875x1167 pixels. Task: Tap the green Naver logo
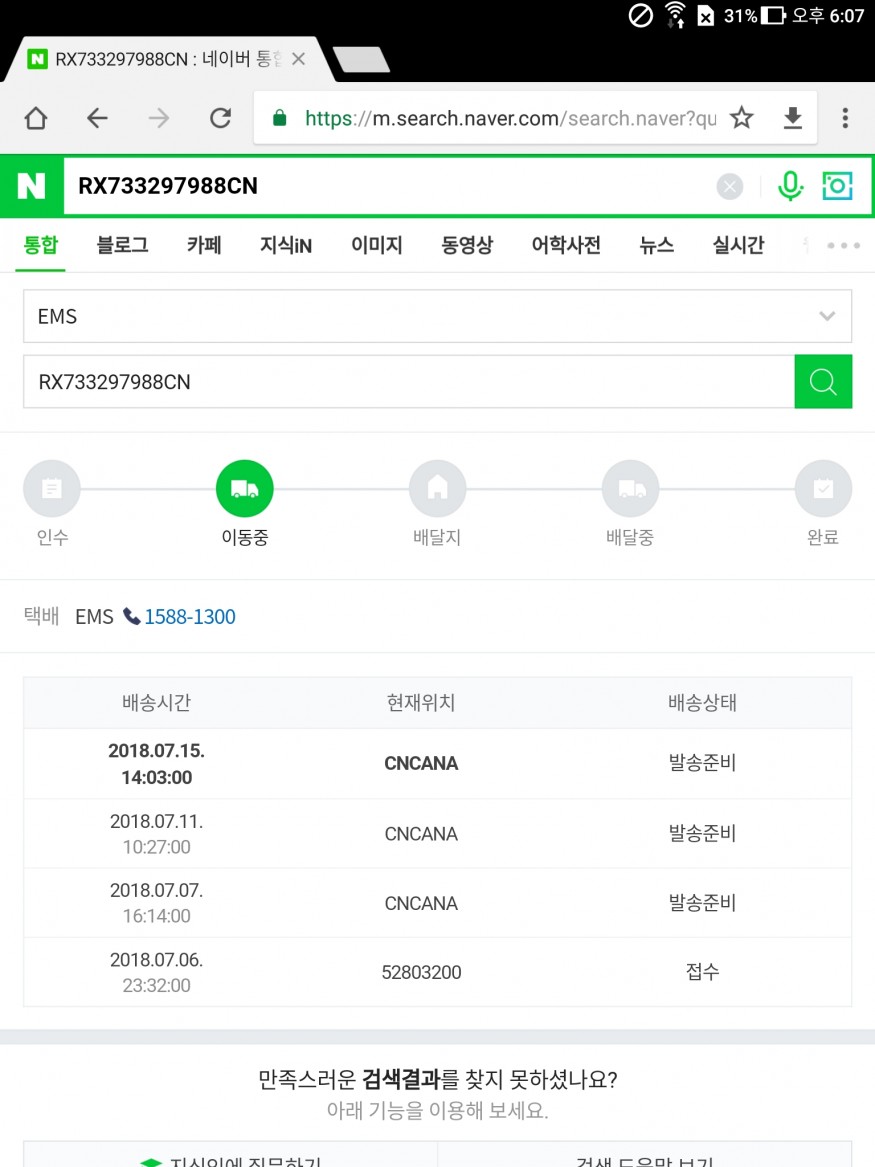tap(32, 186)
